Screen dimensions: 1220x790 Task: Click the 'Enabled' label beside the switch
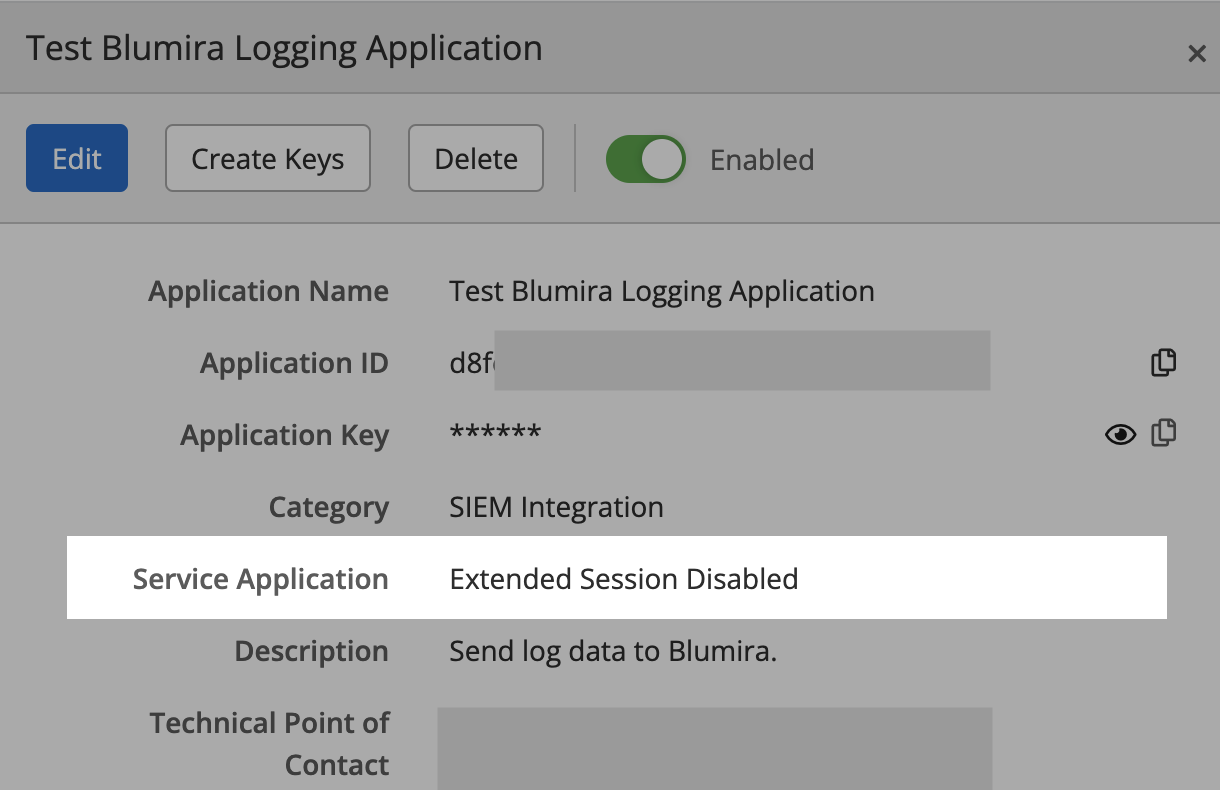[762, 160]
